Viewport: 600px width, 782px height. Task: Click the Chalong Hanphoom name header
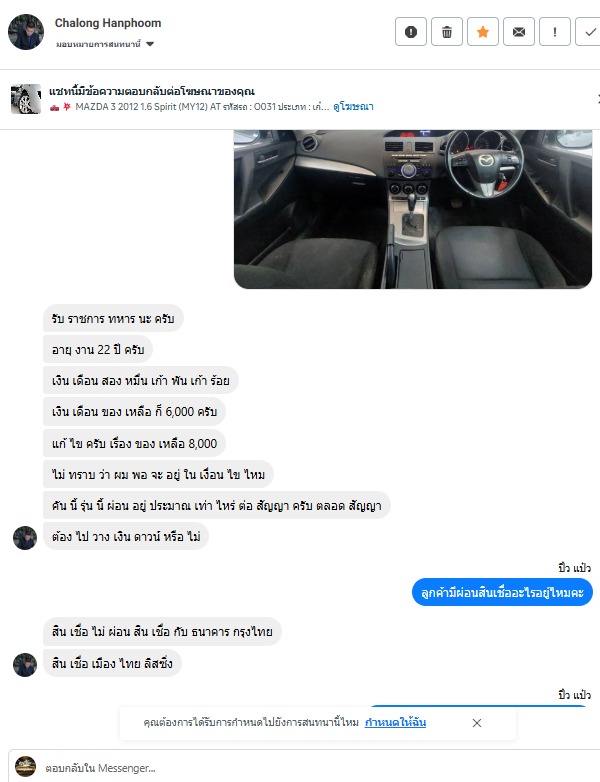pos(108,23)
